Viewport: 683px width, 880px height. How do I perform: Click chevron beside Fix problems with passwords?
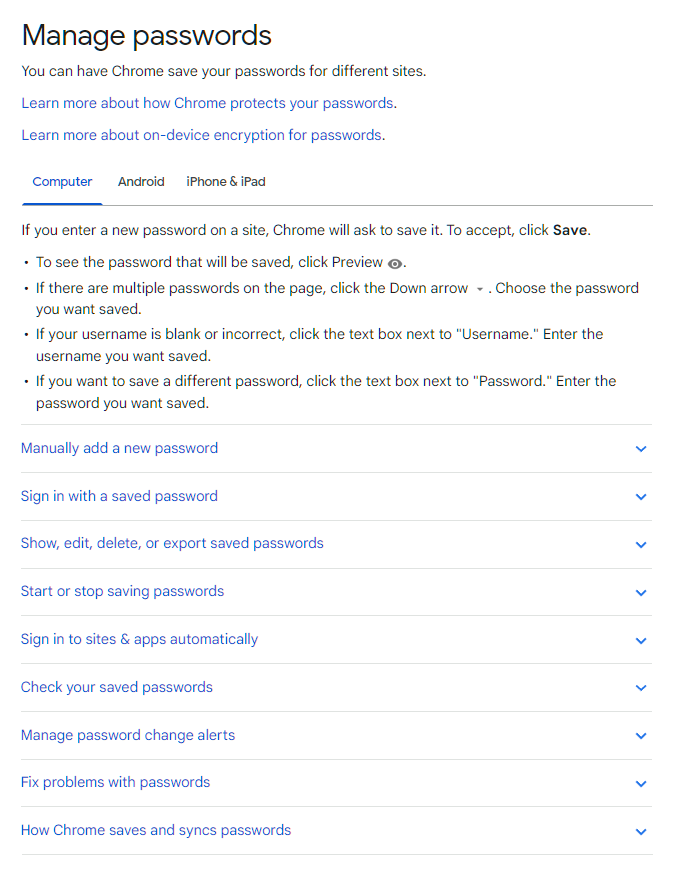tap(641, 783)
